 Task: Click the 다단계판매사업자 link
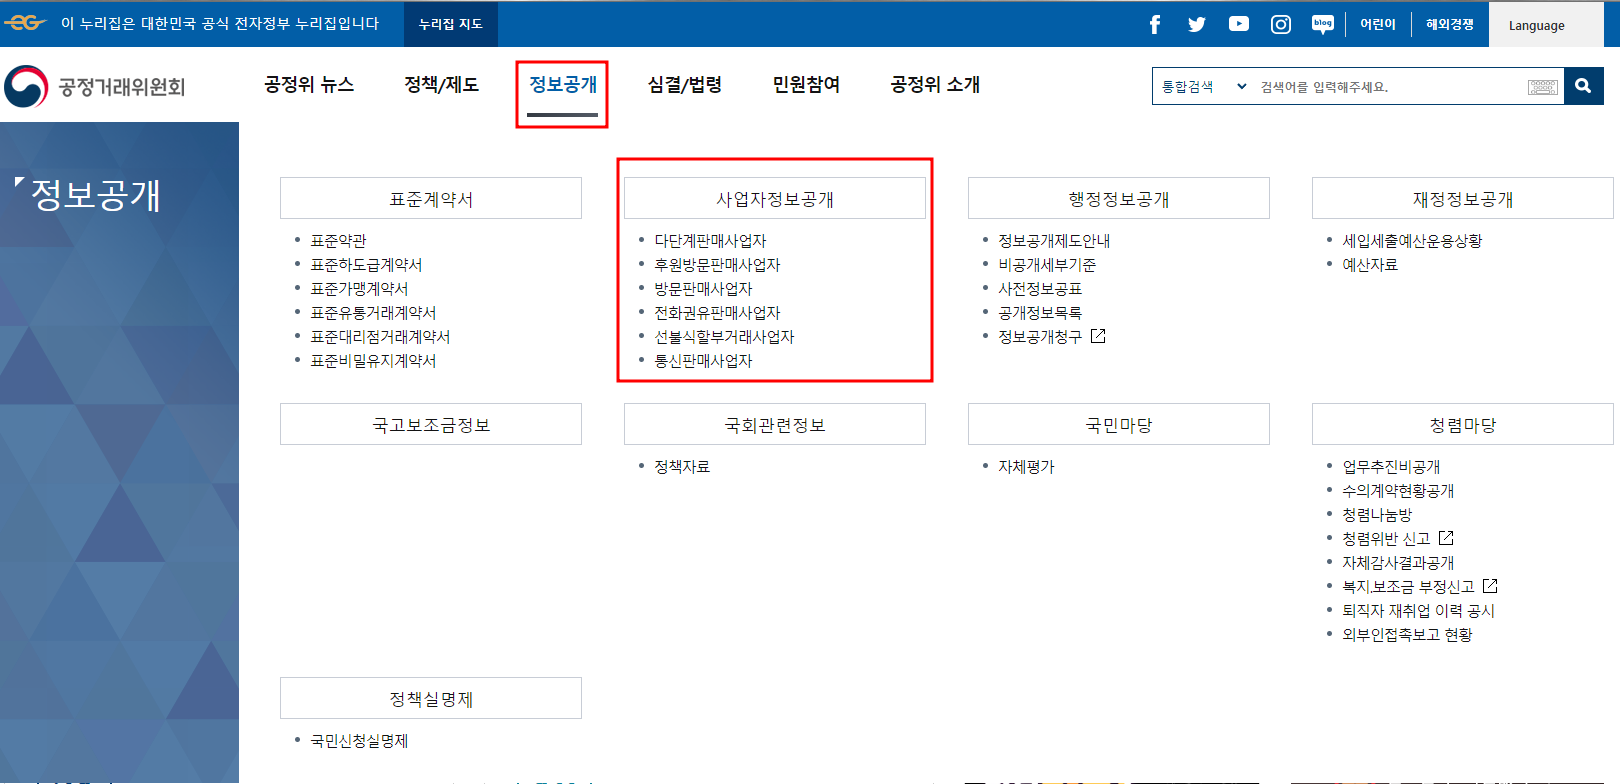click(710, 241)
